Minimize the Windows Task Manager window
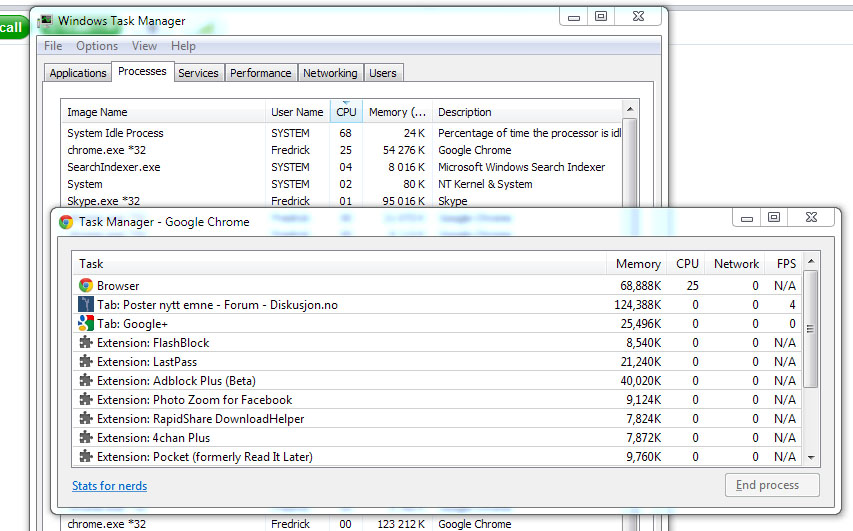 tap(573, 17)
